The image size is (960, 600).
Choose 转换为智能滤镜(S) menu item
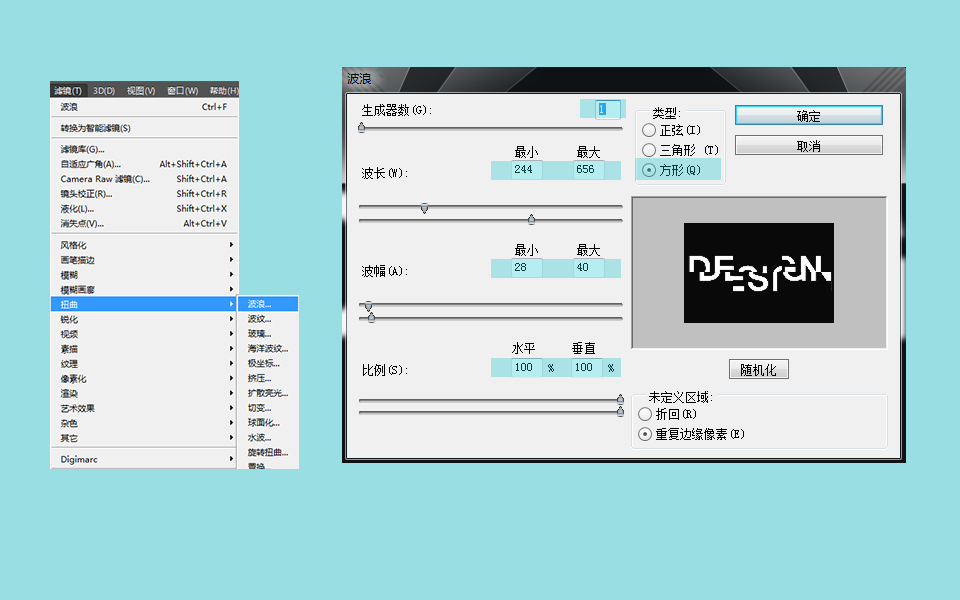(x=144, y=128)
